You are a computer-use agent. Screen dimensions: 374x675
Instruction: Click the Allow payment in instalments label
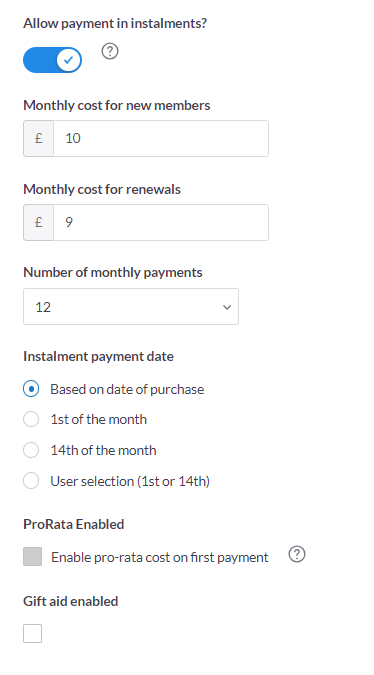(x=115, y=23)
